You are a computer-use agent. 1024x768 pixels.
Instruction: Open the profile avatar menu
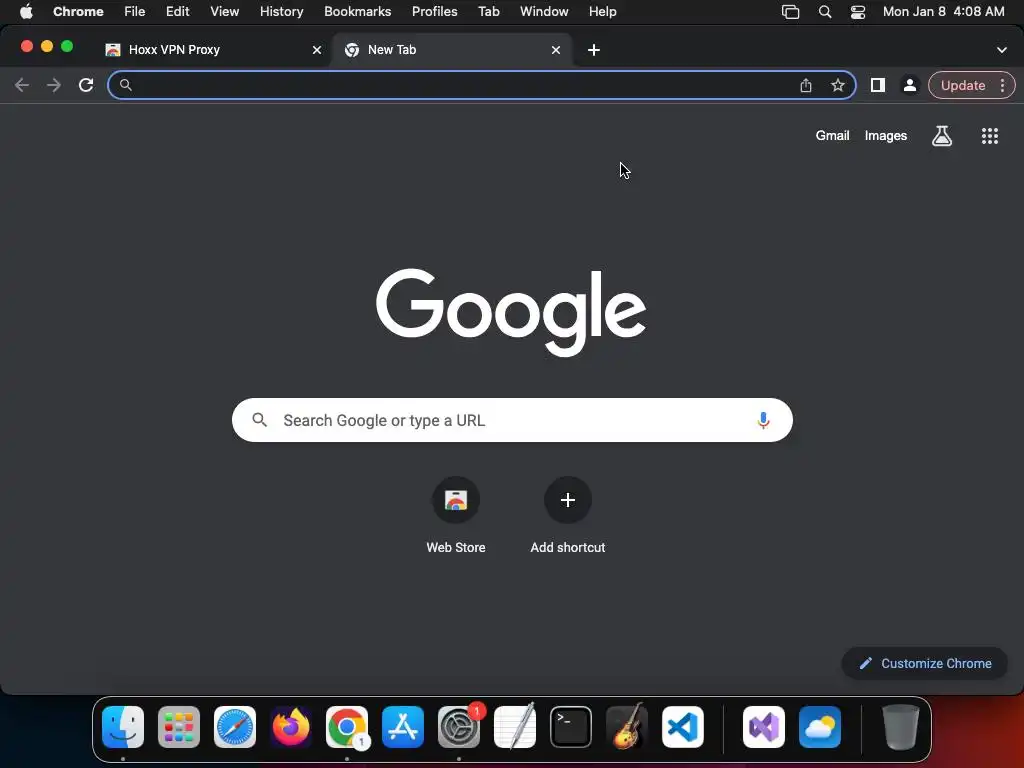910,85
